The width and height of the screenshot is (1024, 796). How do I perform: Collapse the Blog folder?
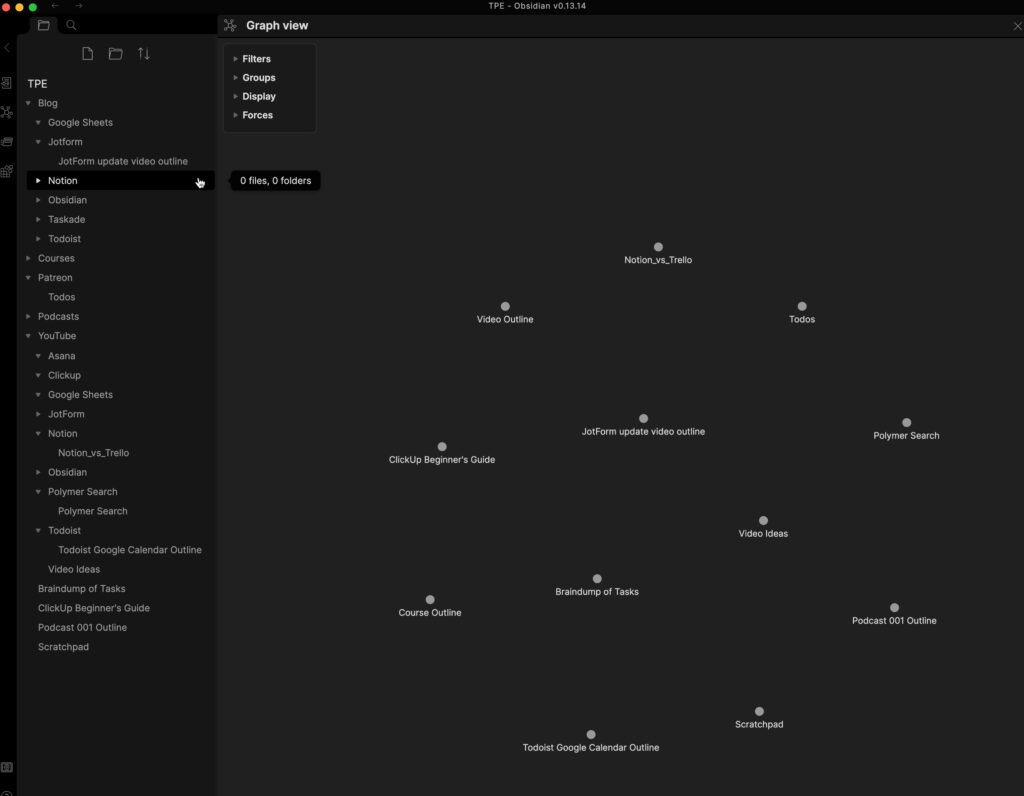28,103
